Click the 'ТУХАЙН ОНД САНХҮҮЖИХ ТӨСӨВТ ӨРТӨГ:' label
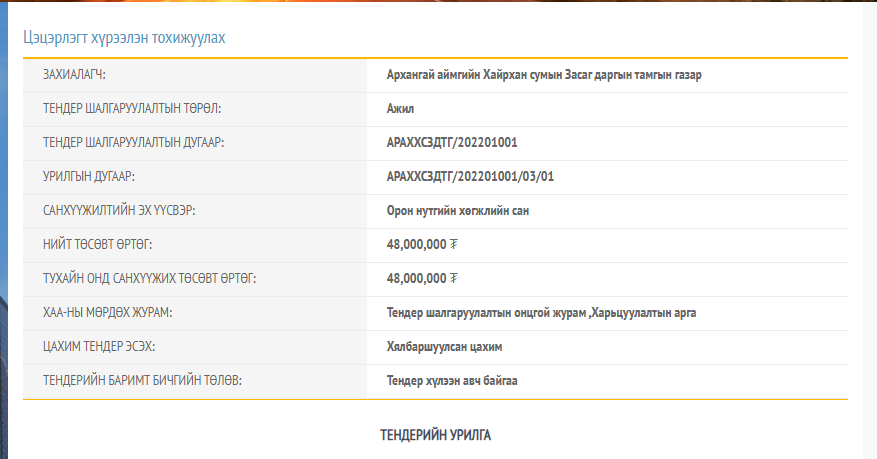The height and width of the screenshot is (459, 877). pyautogui.click(x=142, y=278)
